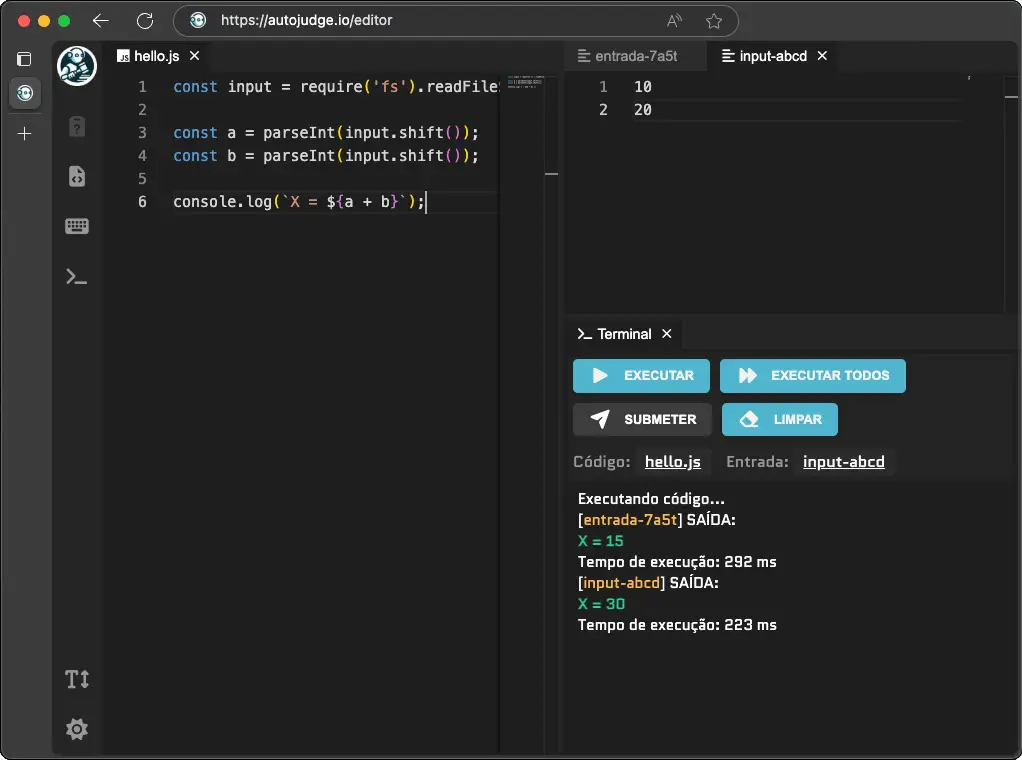Image resolution: width=1022 pixels, height=760 pixels.
Task: Submit the solution with SUBMETER
Action: point(643,419)
